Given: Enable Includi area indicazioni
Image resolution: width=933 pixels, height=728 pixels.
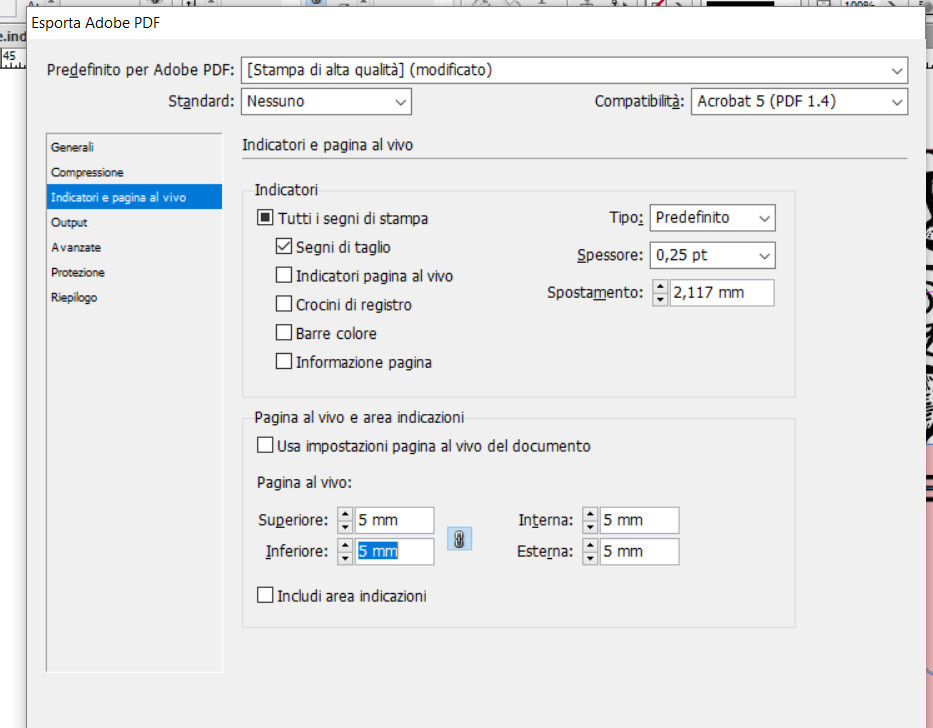Looking at the screenshot, I should click(x=265, y=595).
